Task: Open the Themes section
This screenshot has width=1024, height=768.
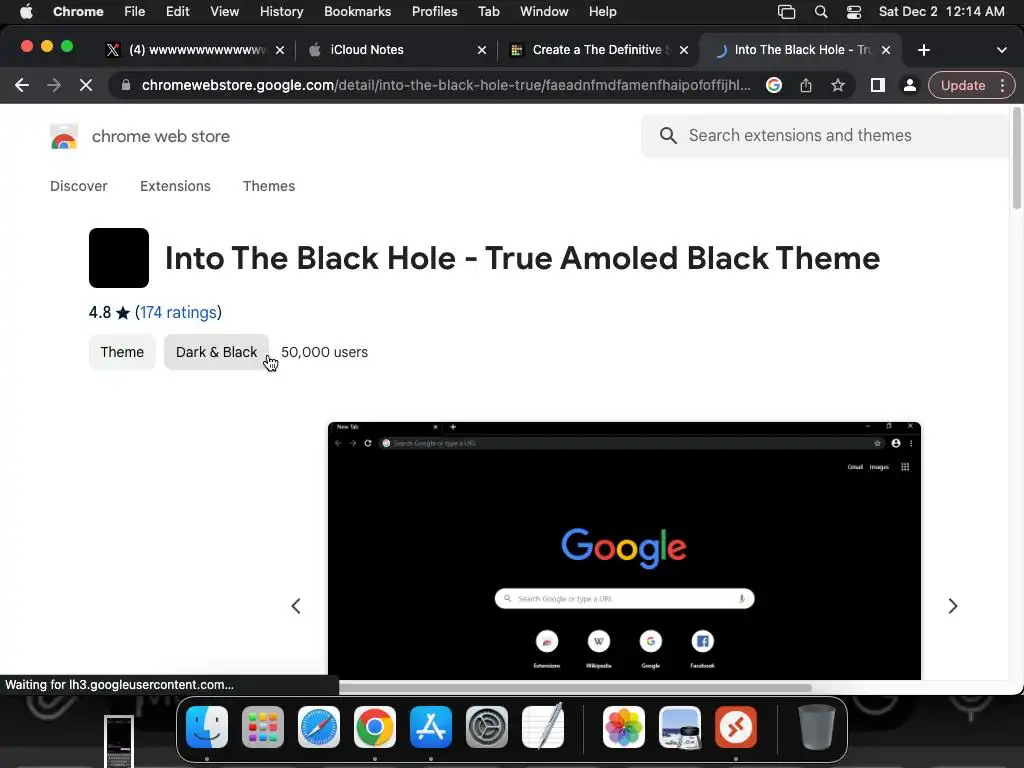Action: [269, 186]
